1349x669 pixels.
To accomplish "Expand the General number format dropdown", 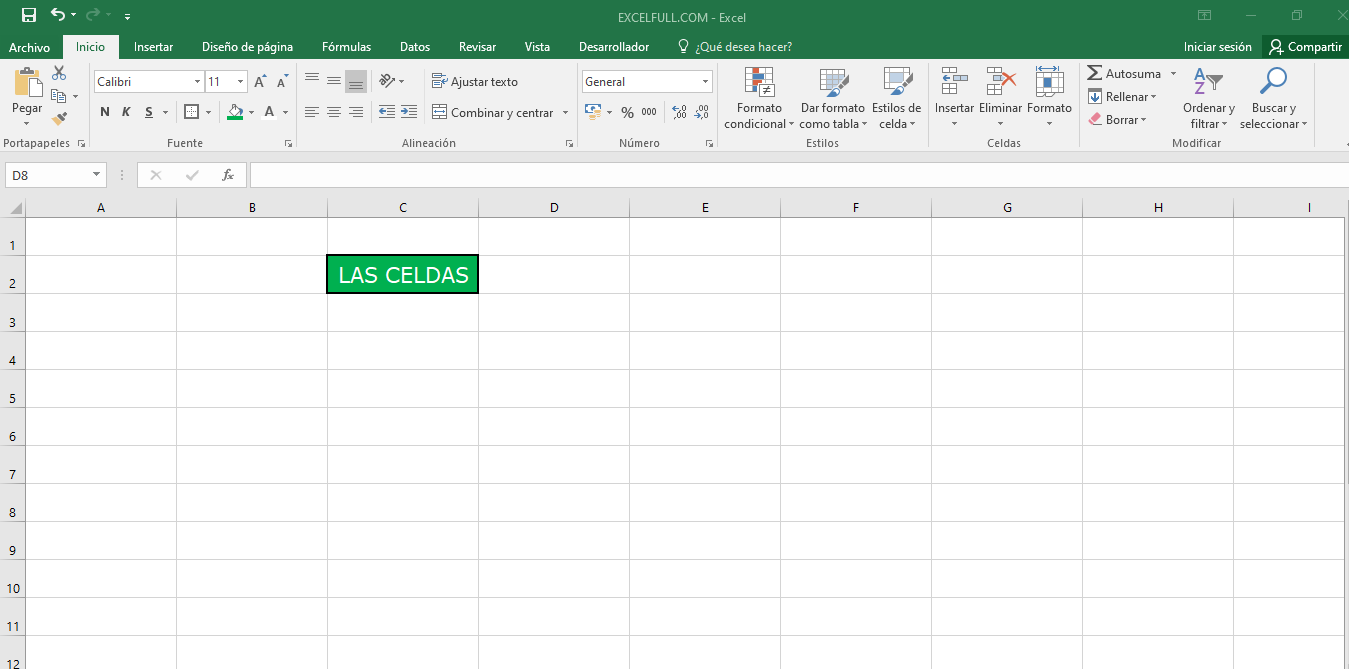I will [705, 82].
